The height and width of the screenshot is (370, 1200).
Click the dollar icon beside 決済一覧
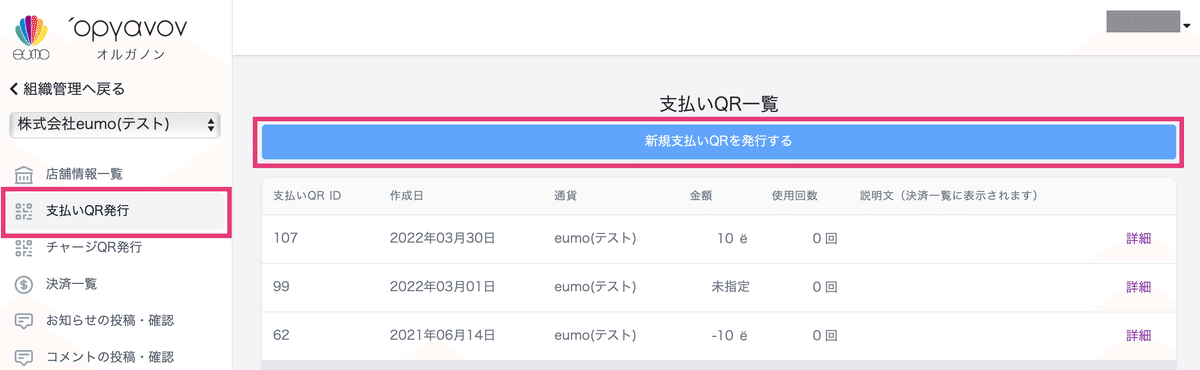24,284
